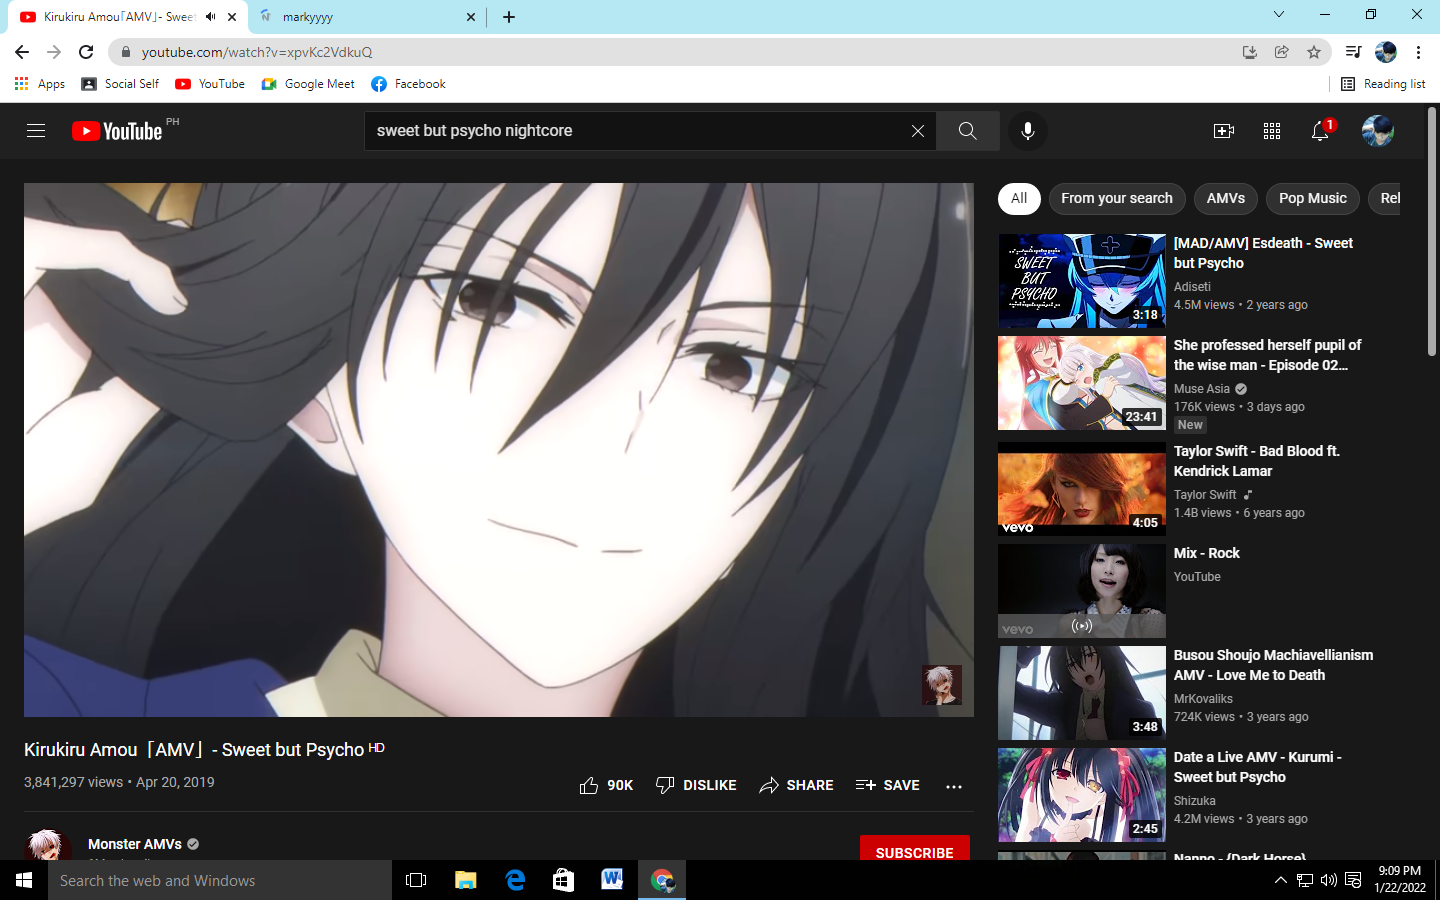Focus the address bar URL
Screen dimensions: 1440x900
tap(257, 52)
